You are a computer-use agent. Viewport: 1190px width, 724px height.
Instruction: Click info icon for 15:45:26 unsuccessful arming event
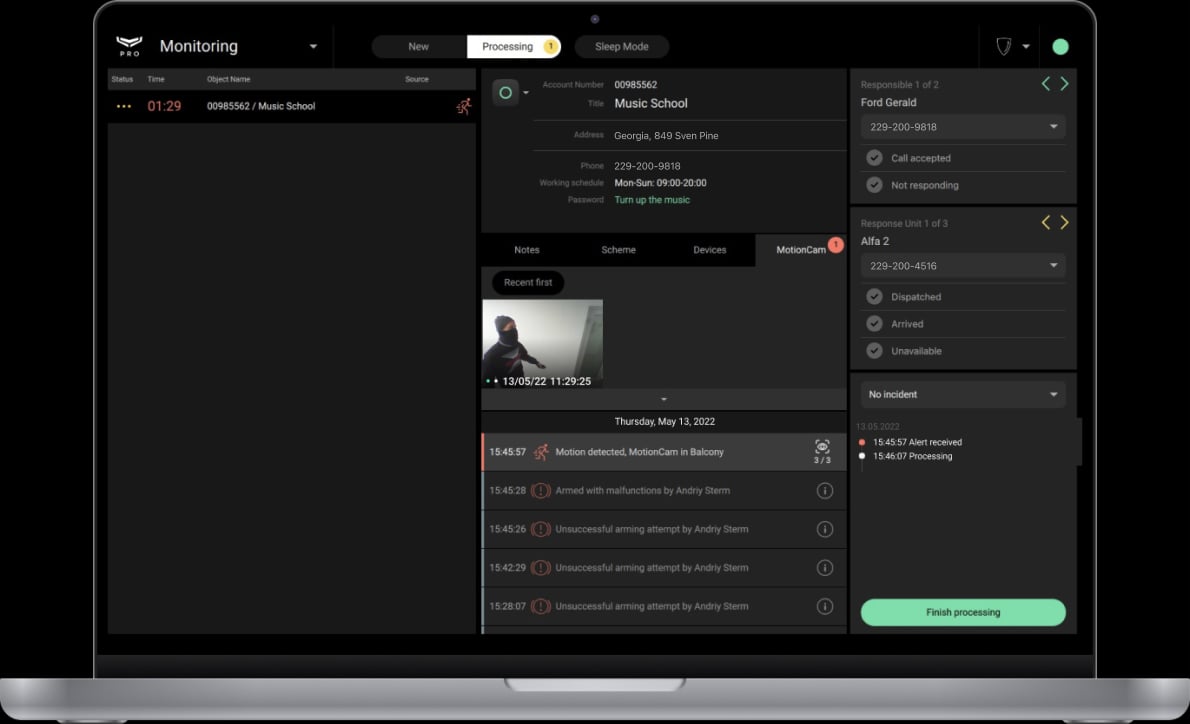click(825, 529)
